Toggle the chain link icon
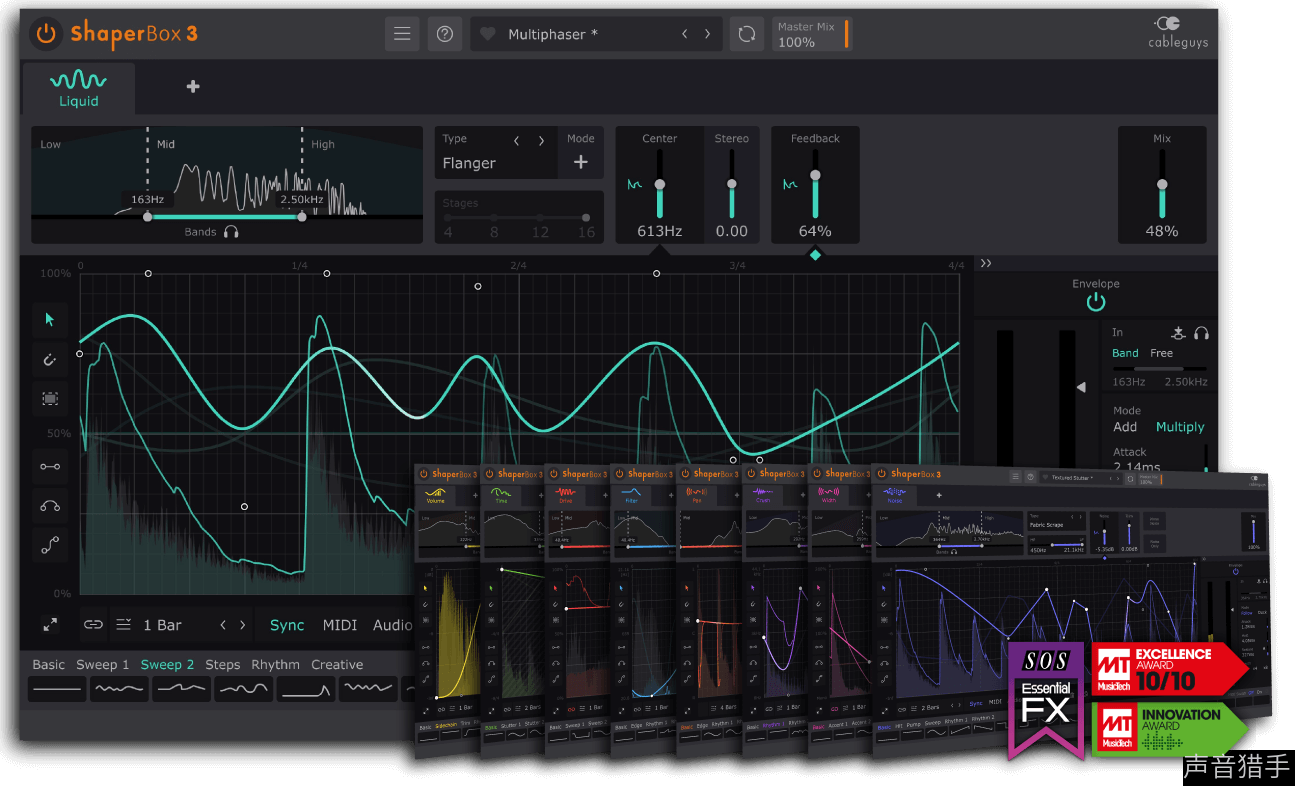 coord(93,625)
